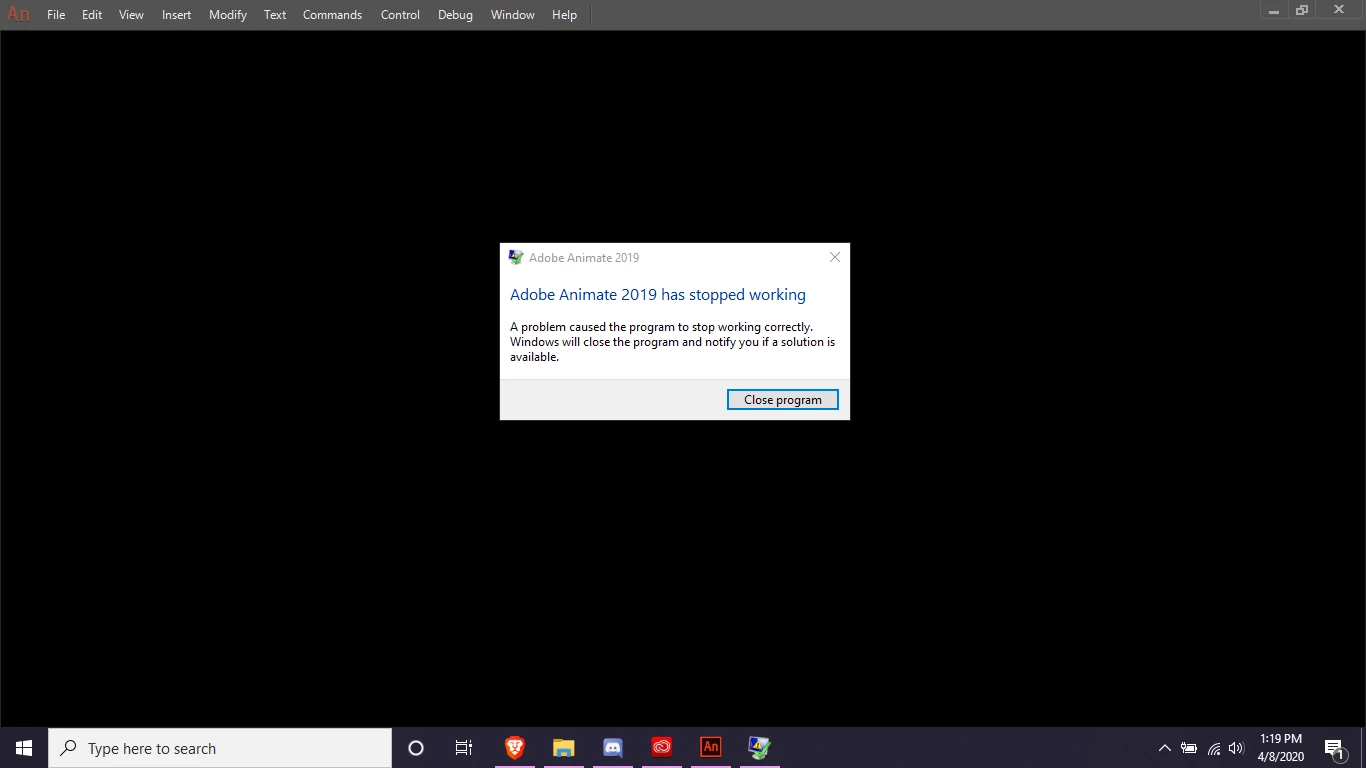This screenshot has height=768, width=1366.
Task: Click the volume speaker tray icon
Action: [x=1236, y=748]
